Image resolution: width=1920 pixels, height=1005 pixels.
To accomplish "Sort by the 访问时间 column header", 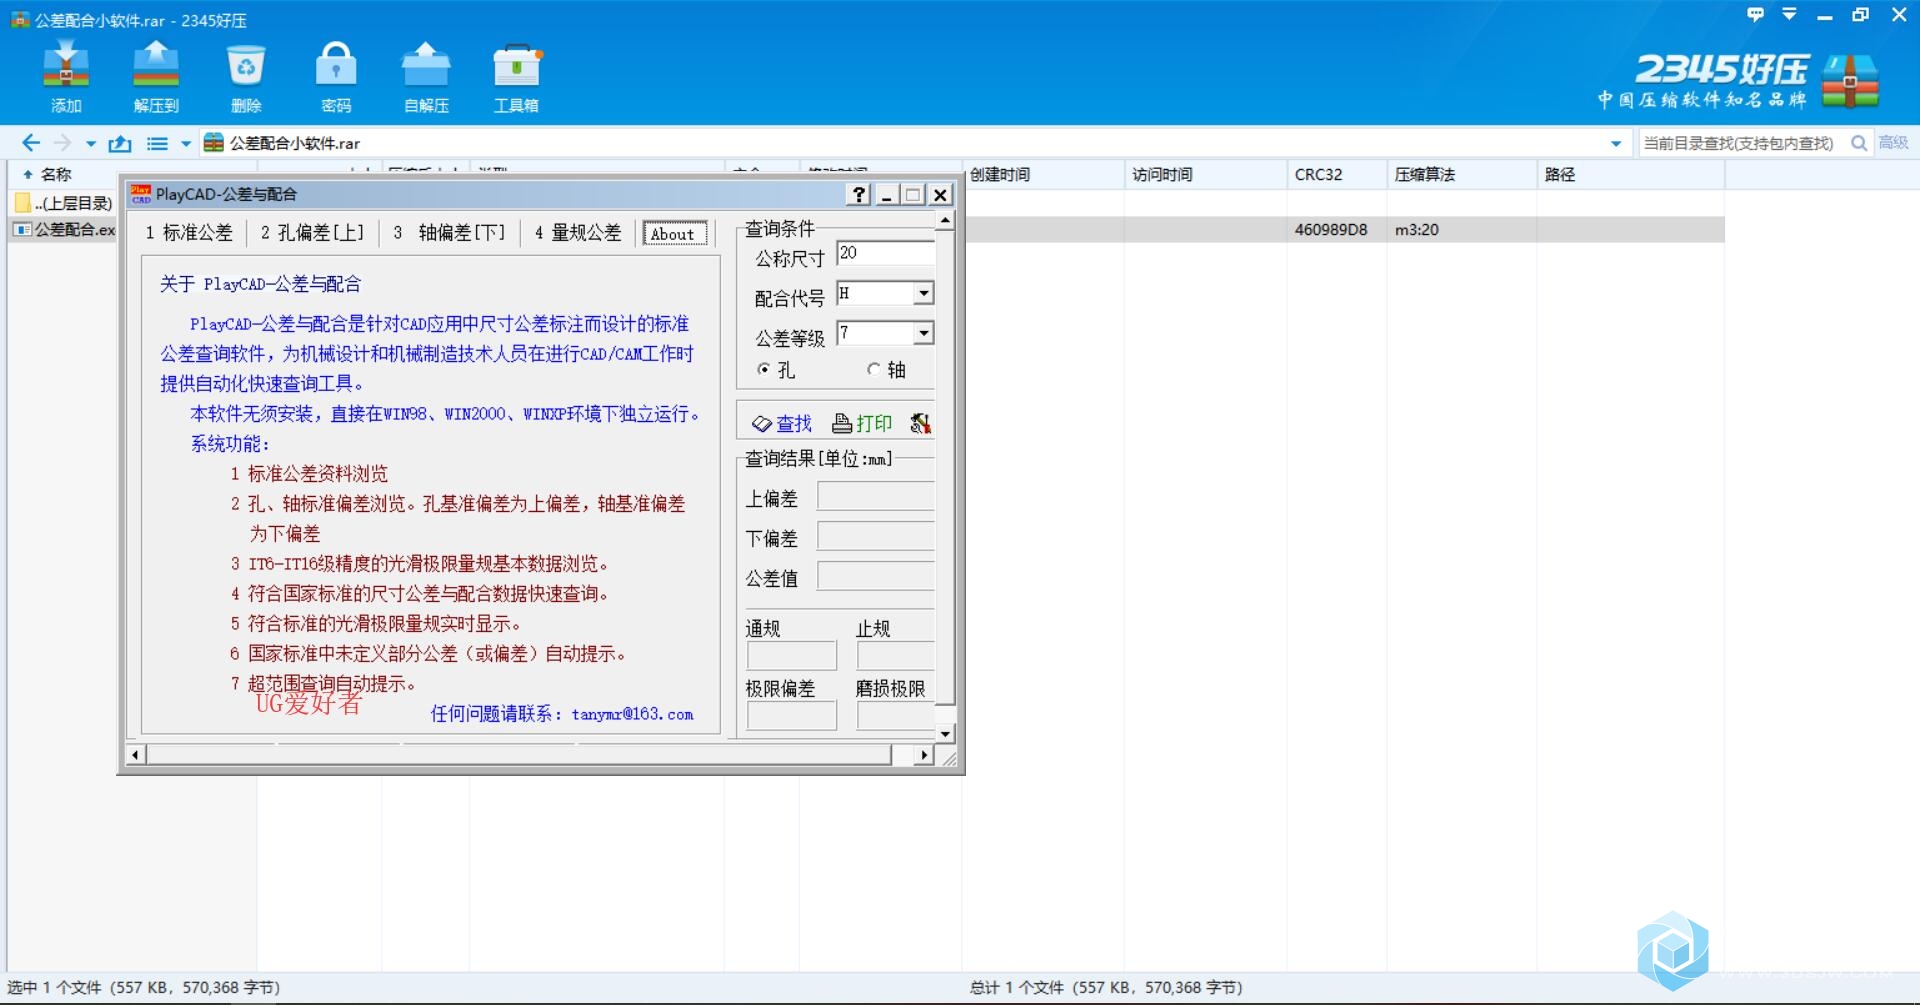I will click(x=1205, y=174).
